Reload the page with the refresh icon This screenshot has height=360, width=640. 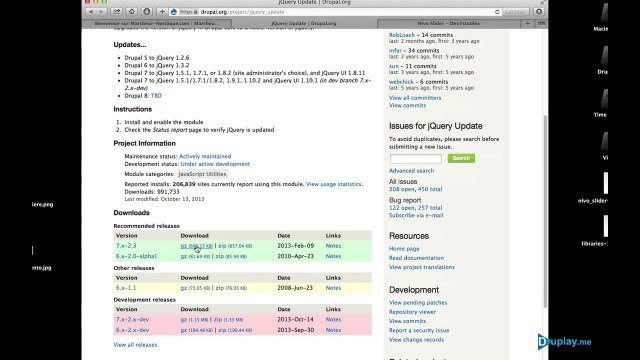tap(497, 12)
